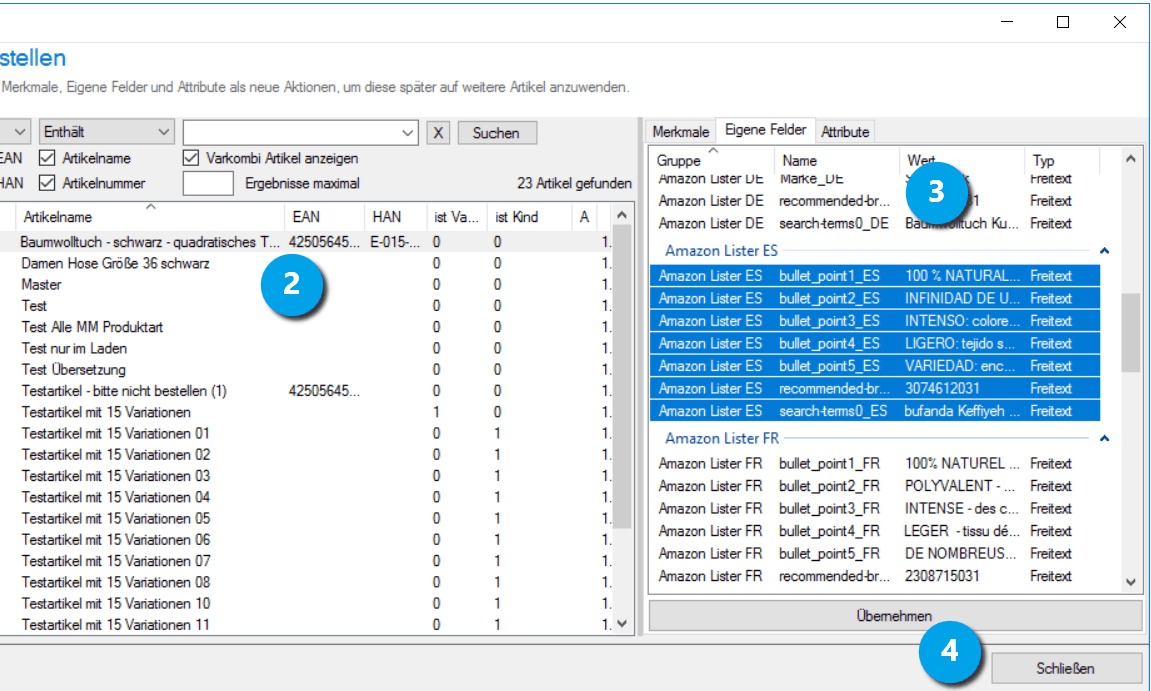Sort by HAN column header
The image size is (1151, 691).
tap(396, 217)
